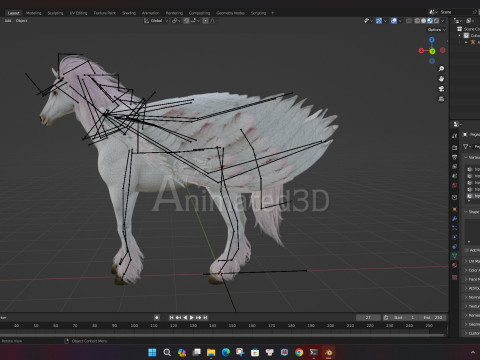Jump to the timeline start

171,318
